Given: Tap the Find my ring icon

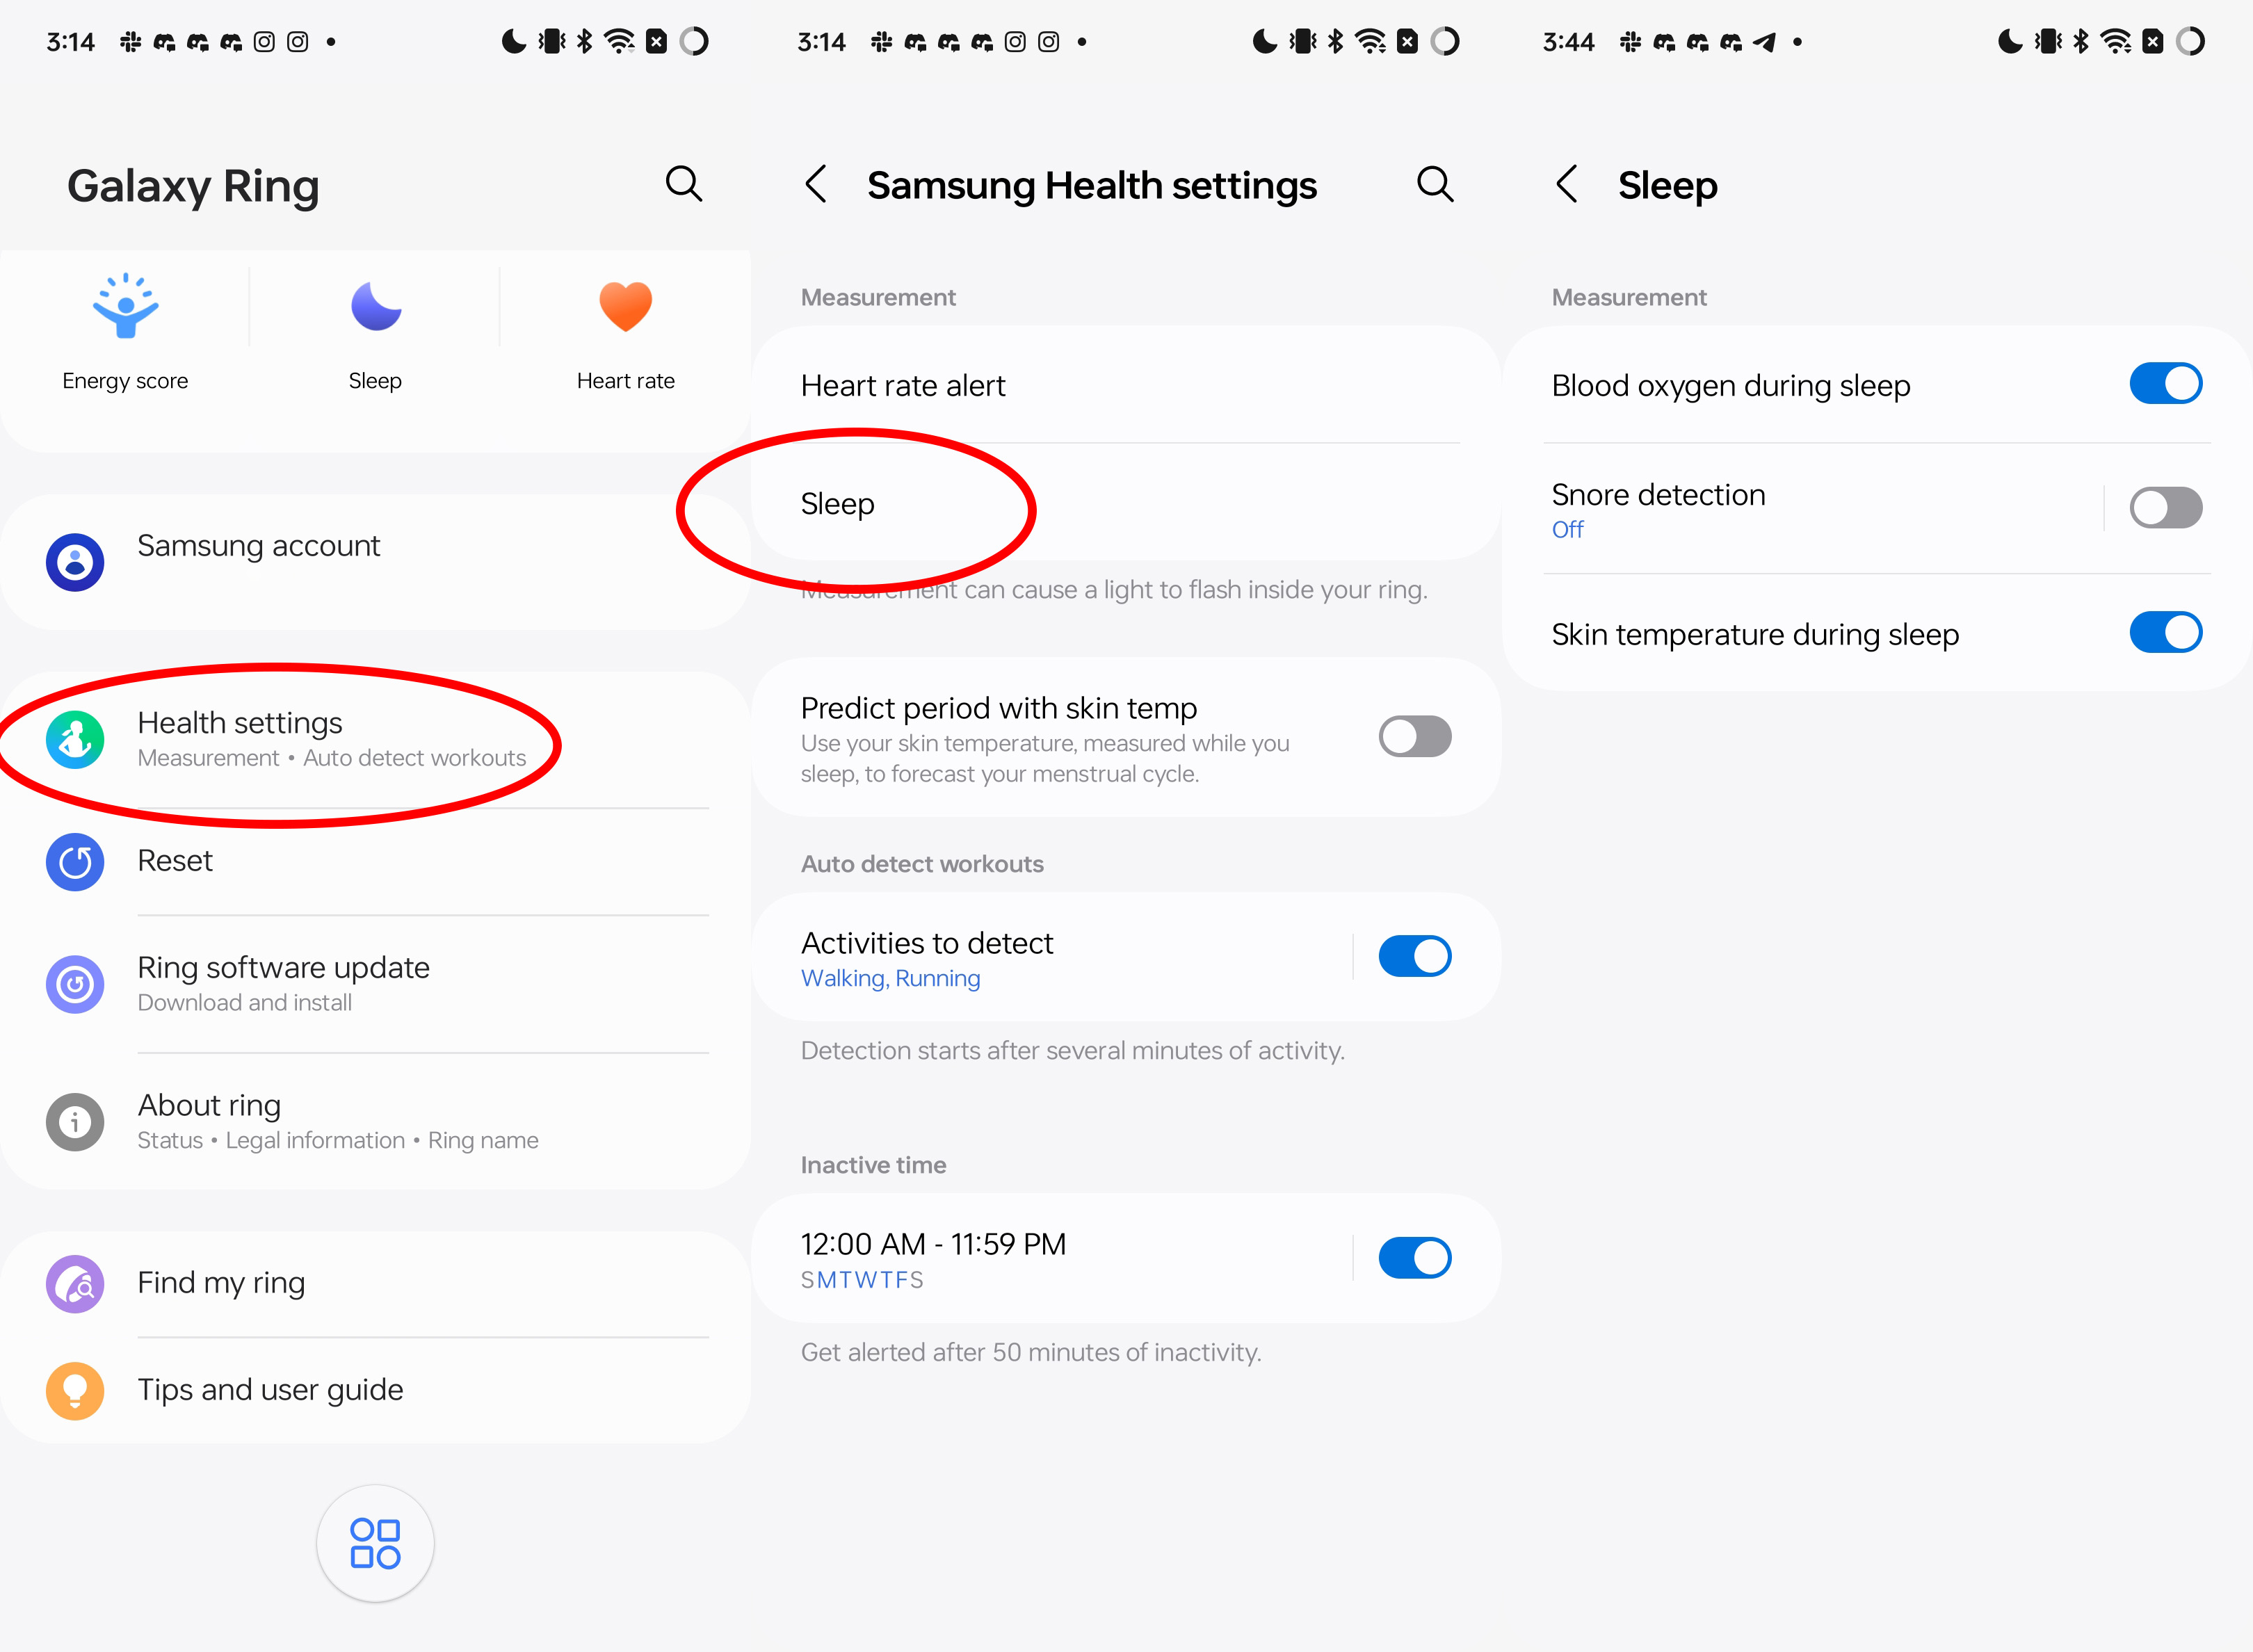Looking at the screenshot, I should (75, 1281).
